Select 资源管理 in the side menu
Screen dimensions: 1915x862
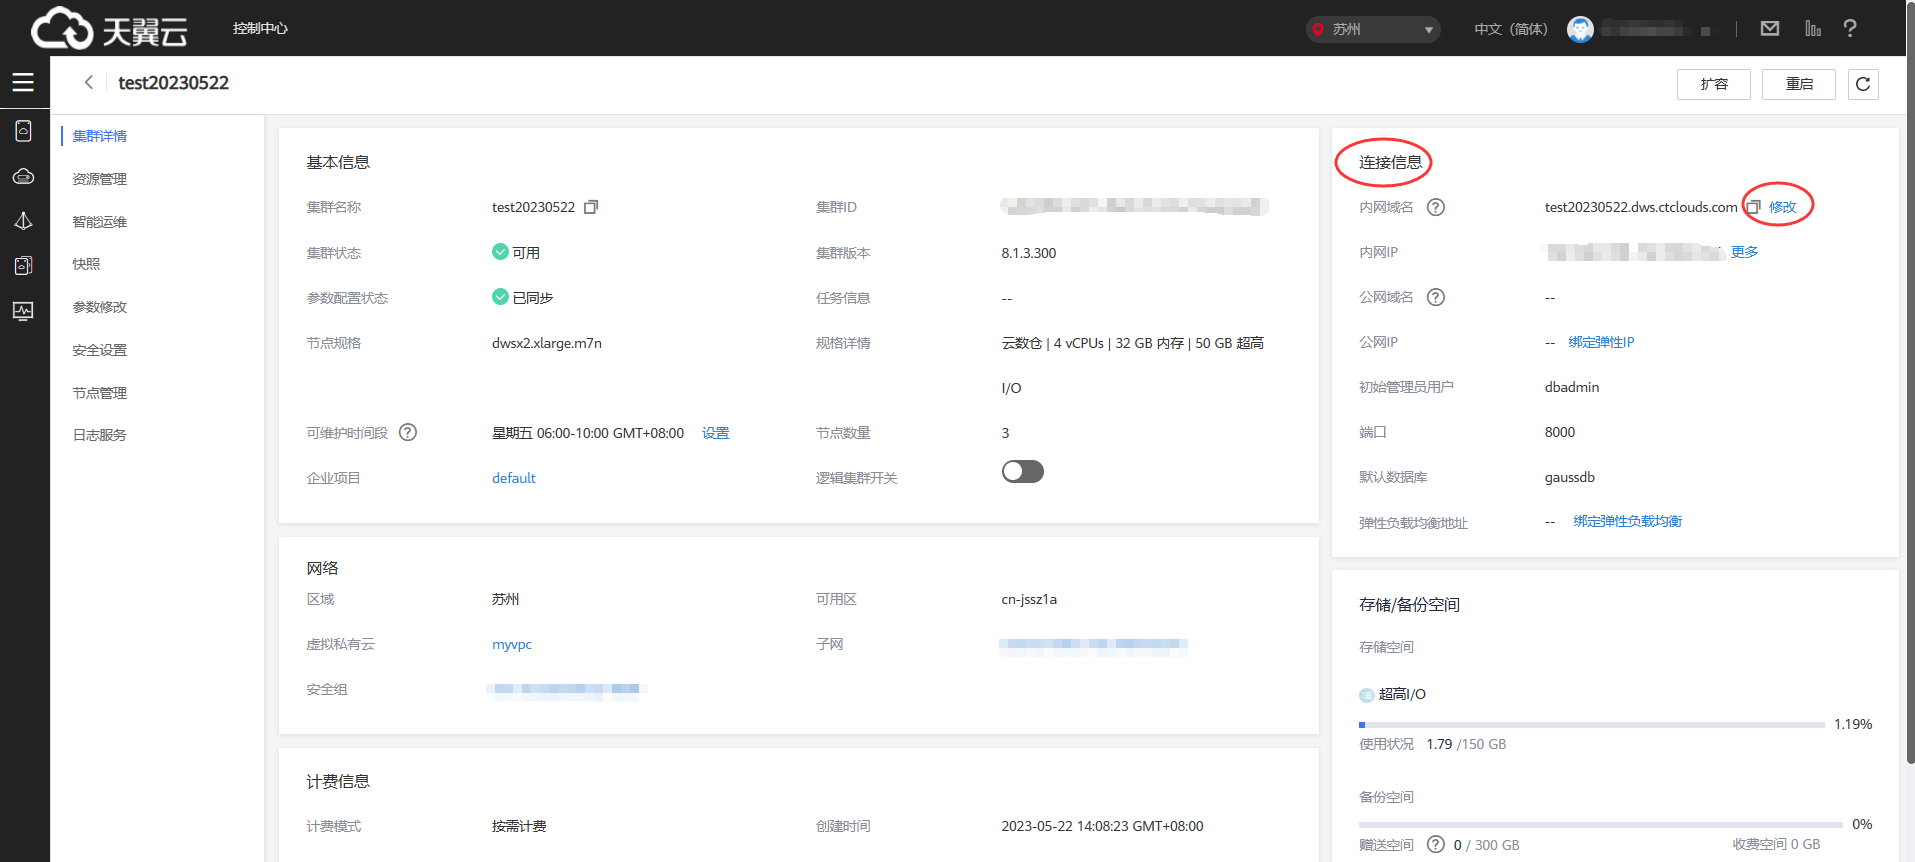[x=99, y=179]
